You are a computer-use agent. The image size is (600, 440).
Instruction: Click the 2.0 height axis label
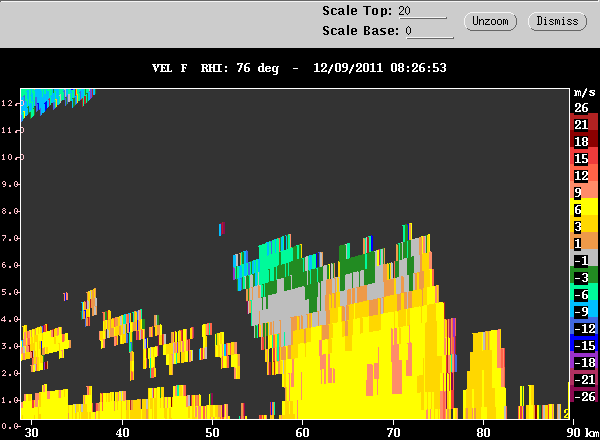point(10,373)
